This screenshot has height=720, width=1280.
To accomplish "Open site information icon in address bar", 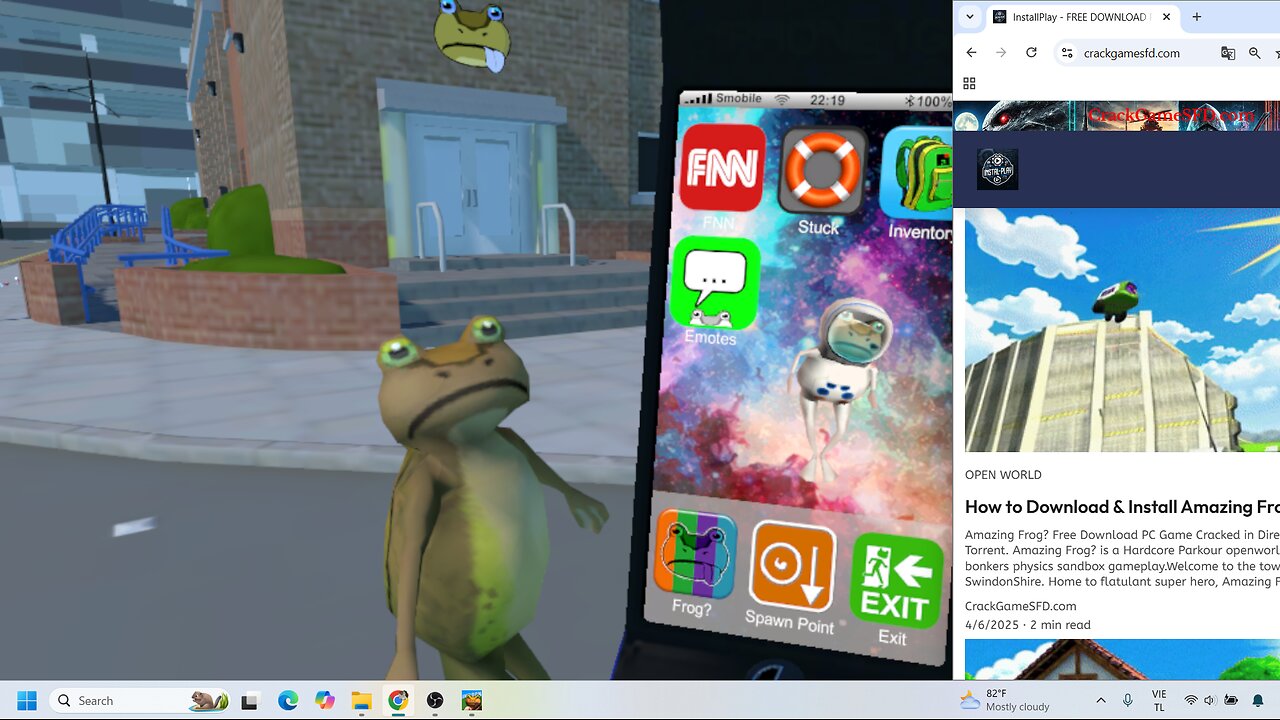I will click(x=1068, y=53).
